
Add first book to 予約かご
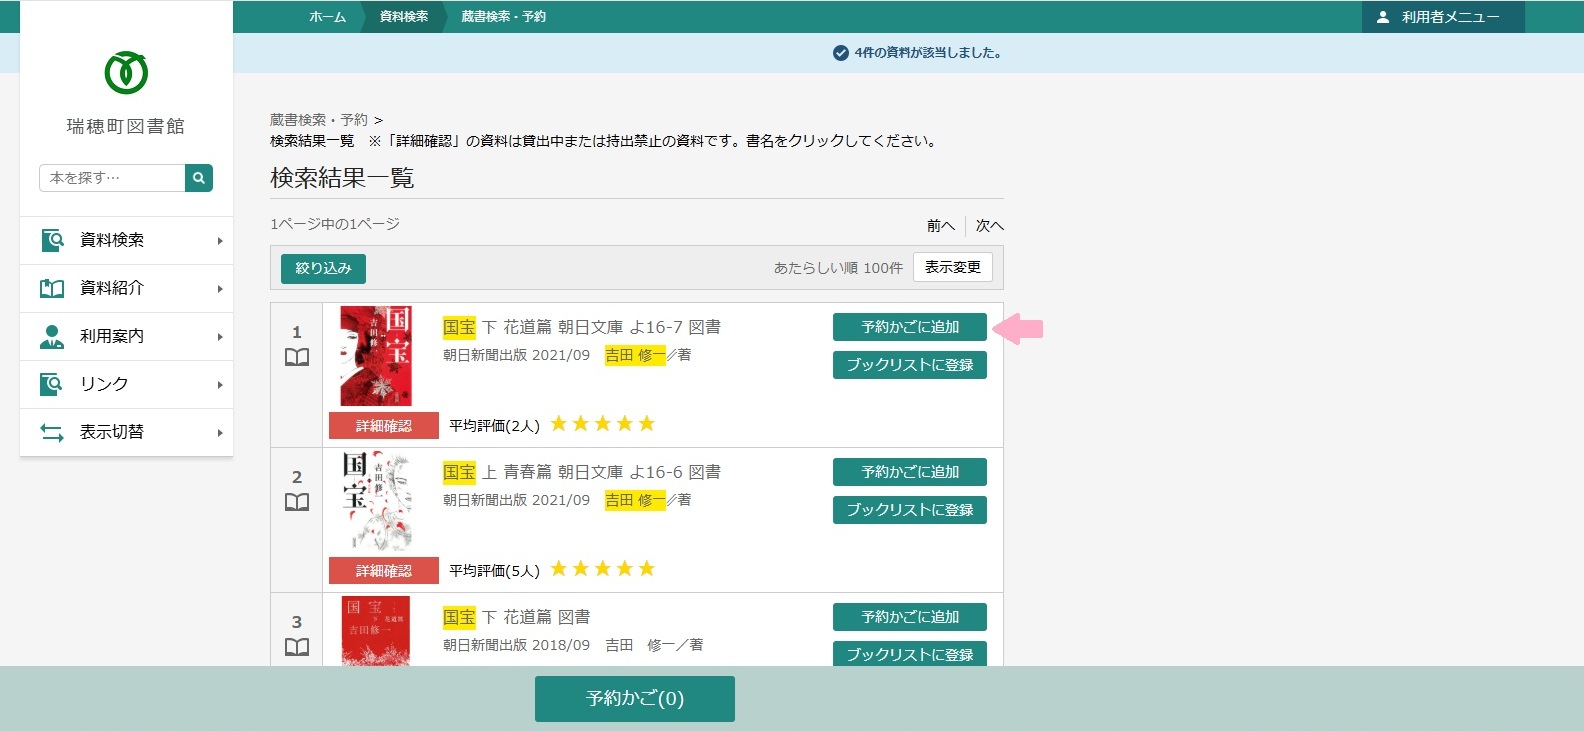point(909,327)
